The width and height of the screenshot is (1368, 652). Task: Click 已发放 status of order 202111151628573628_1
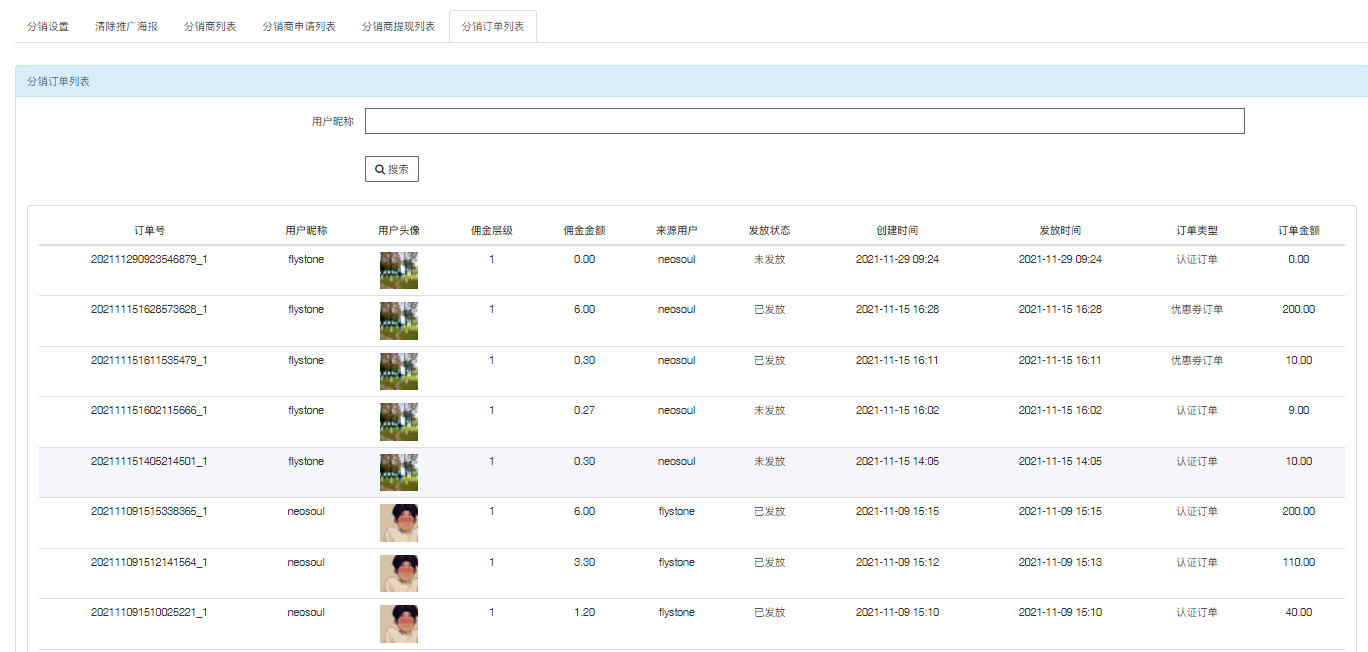[769, 309]
